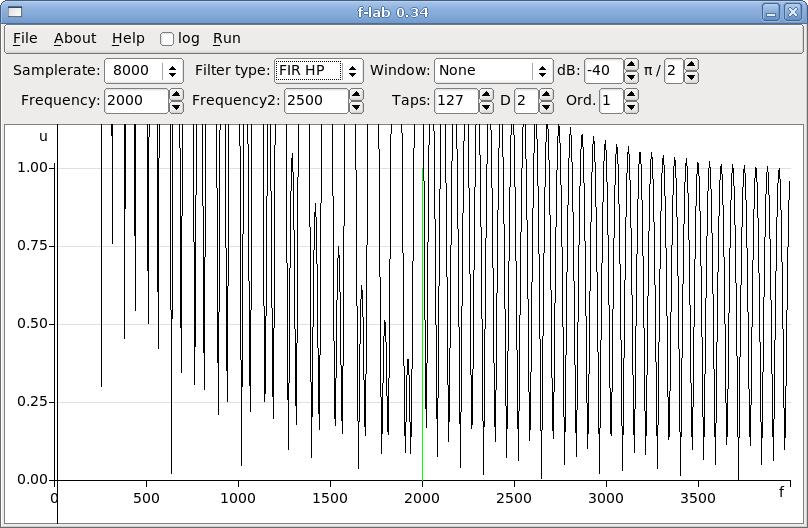The height and width of the screenshot is (528, 808).
Task: Click the 3500 label on frequency axis
Action: (698, 498)
